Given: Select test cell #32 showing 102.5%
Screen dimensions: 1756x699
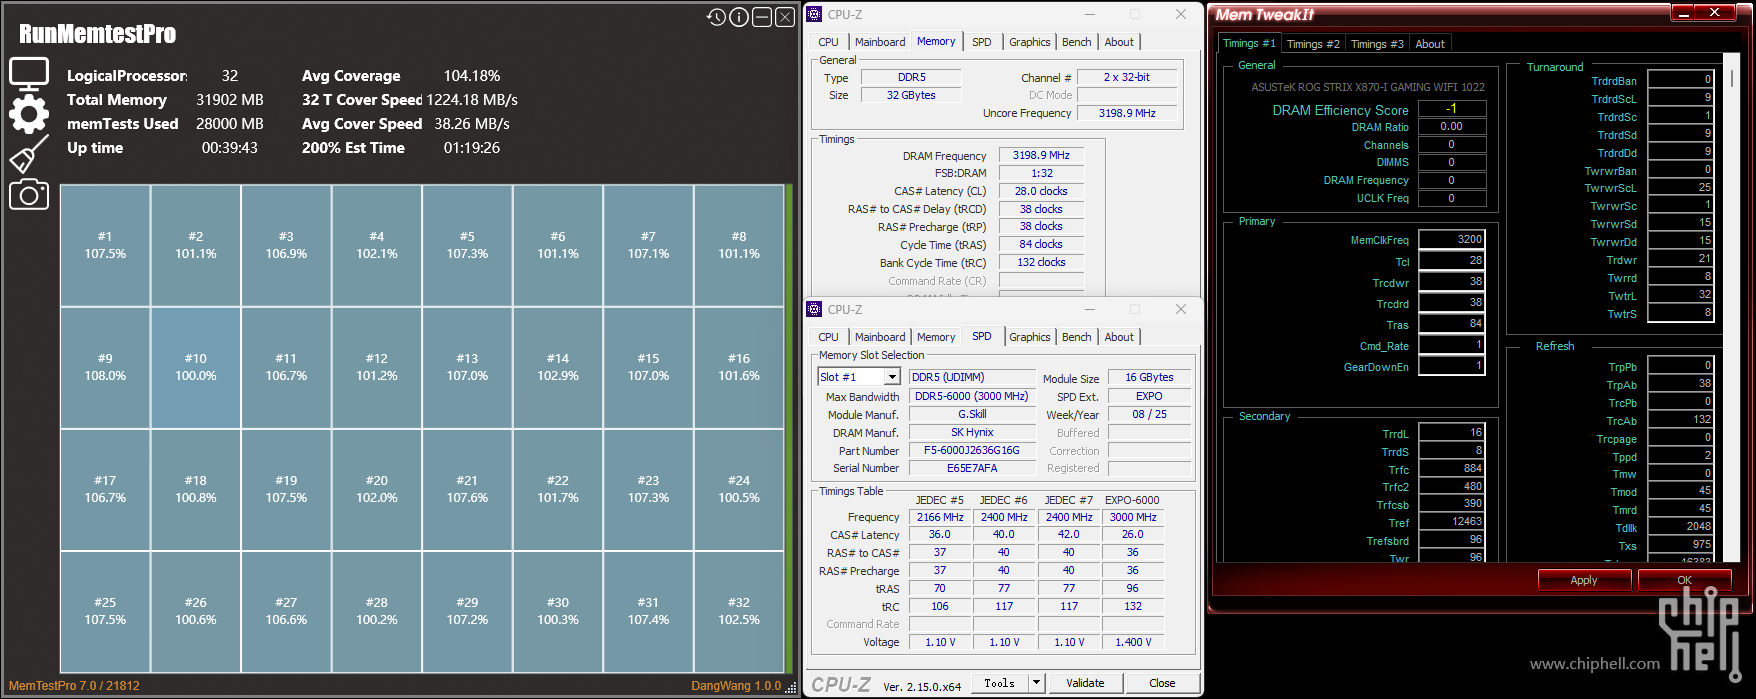Looking at the screenshot, I should tap(739, 612).
